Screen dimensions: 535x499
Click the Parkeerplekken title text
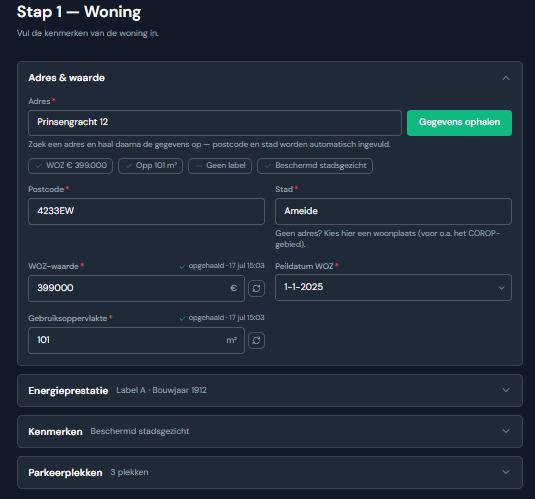pos(65,473)
